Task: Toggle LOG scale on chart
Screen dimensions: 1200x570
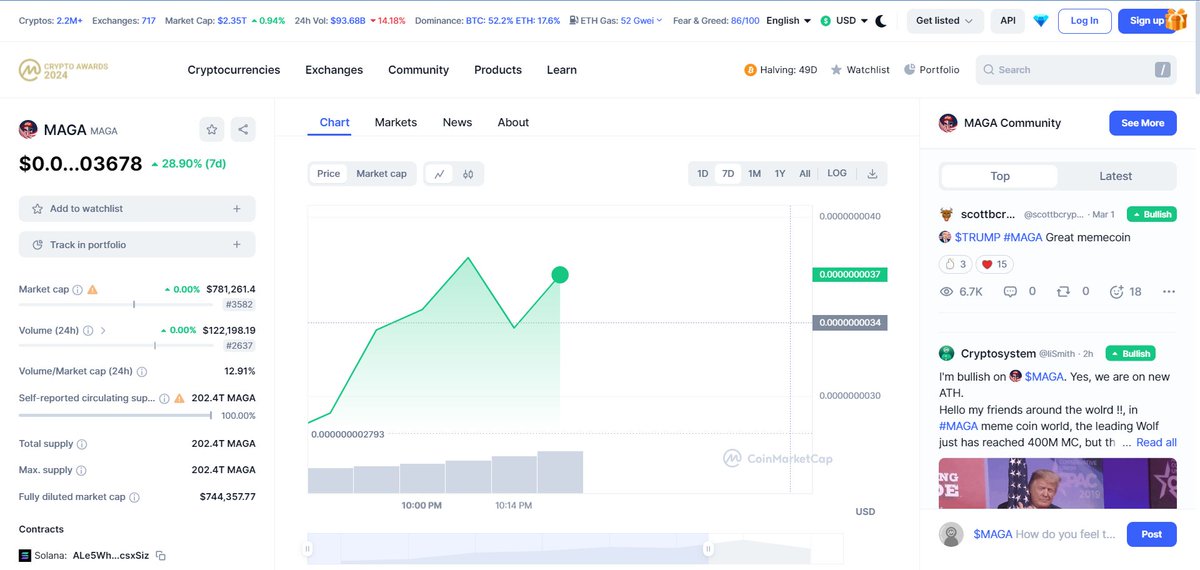Action: click(837, 174)
